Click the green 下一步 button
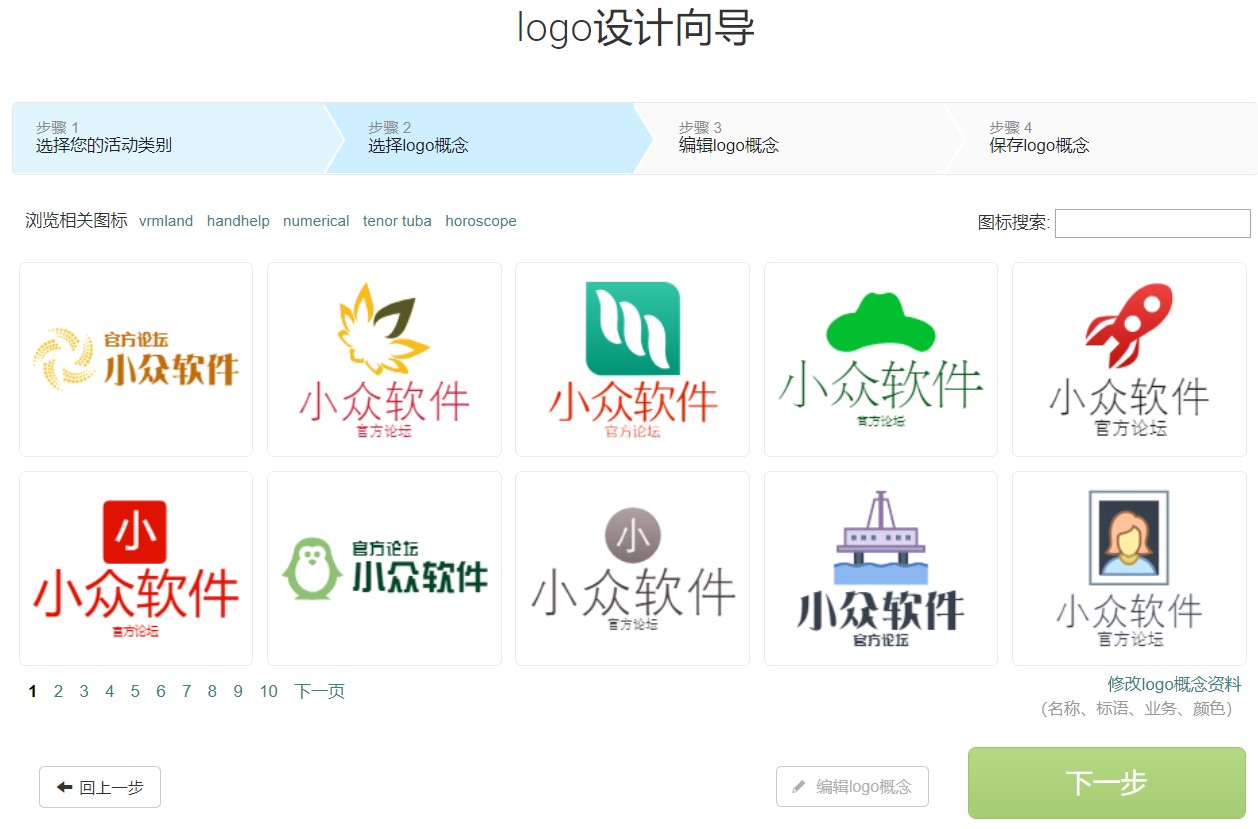 click(1106, 783)
